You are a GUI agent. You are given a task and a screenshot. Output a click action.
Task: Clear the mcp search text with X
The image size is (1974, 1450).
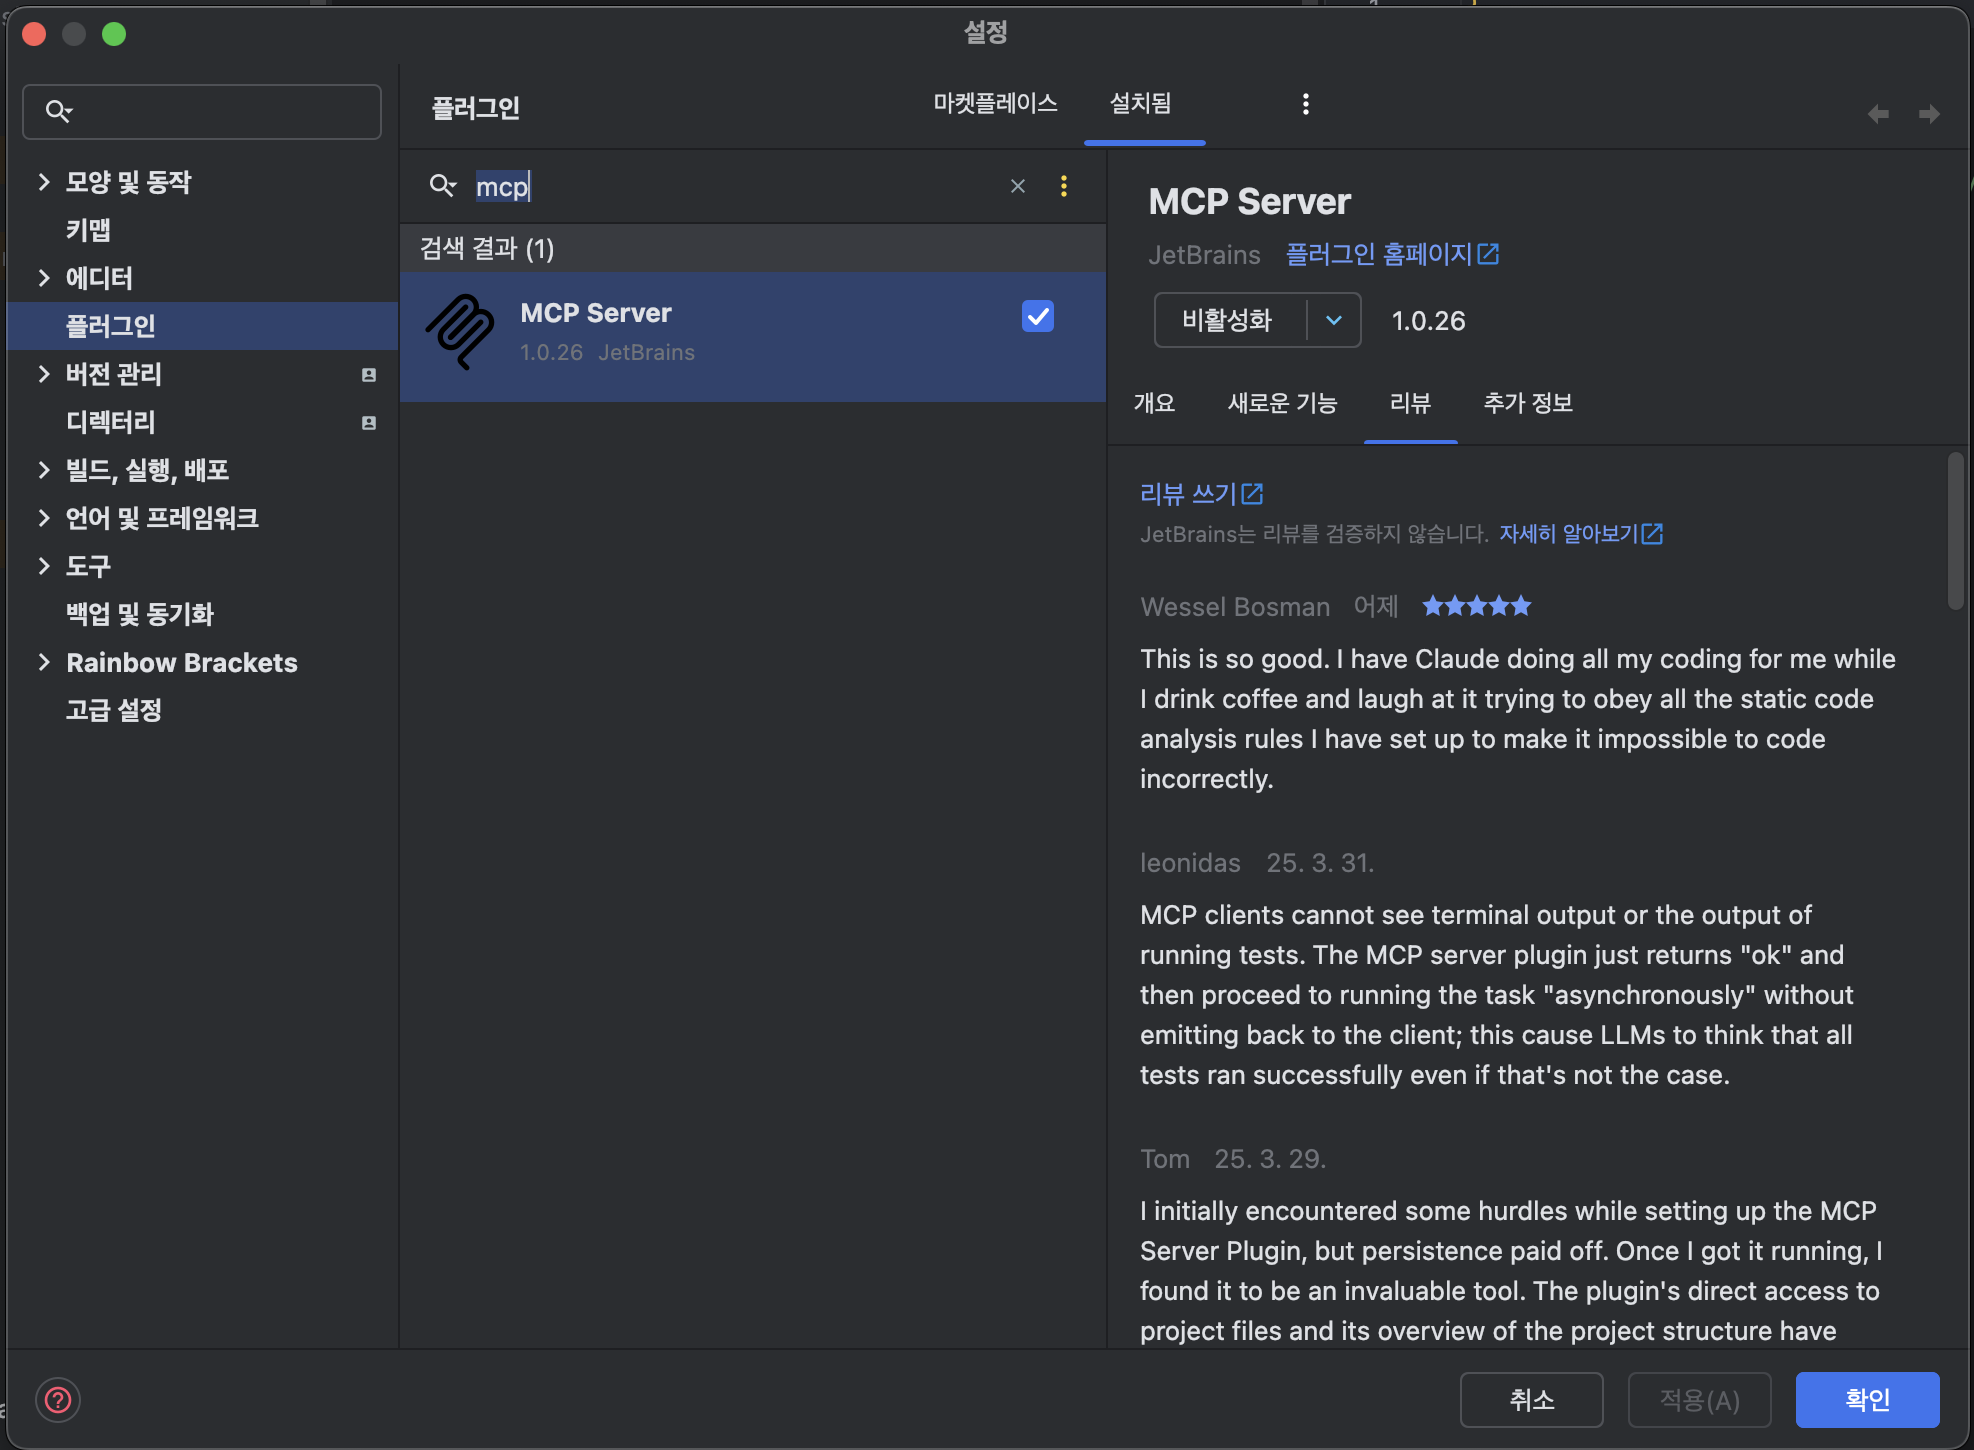point(1018,186)
